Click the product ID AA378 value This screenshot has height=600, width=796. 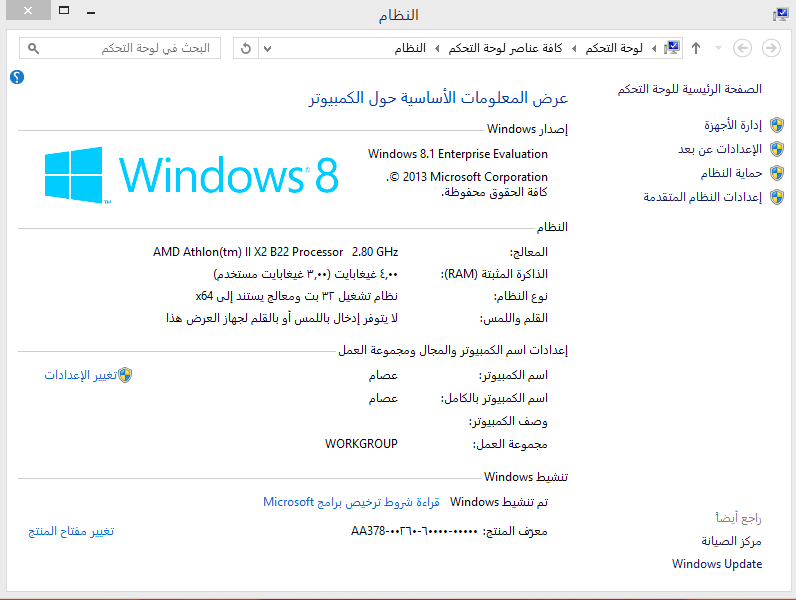tap(414, 531)
